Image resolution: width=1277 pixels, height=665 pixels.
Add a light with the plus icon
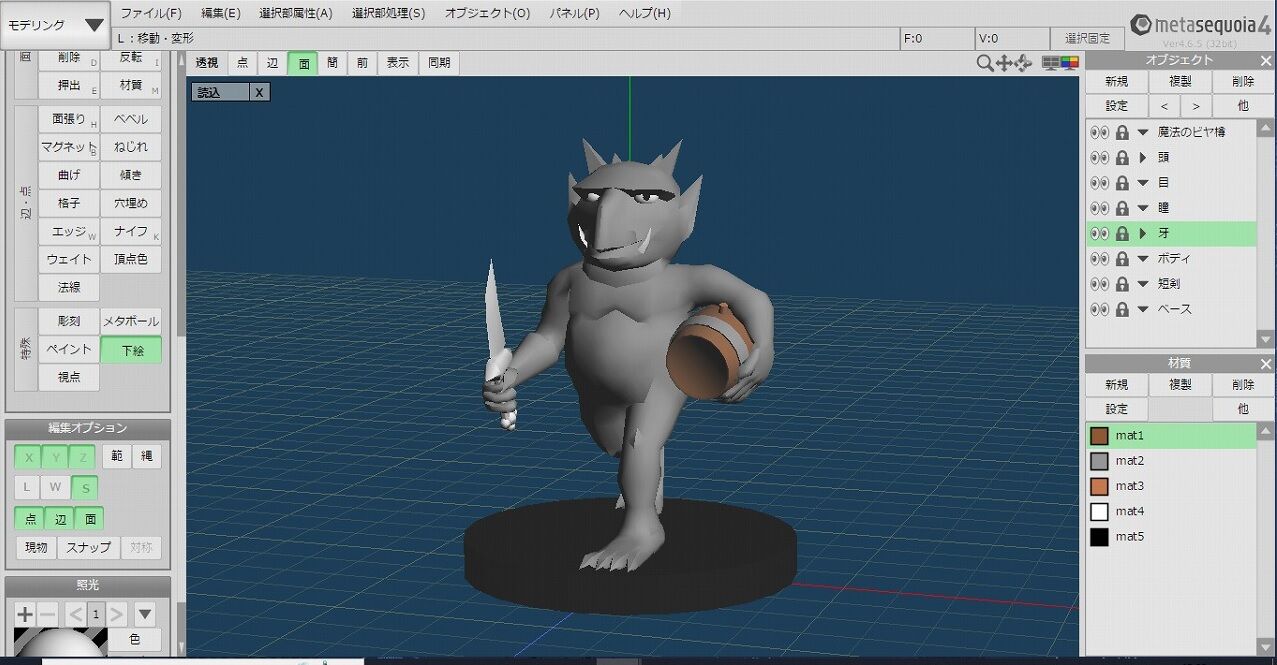pos(25,614)
